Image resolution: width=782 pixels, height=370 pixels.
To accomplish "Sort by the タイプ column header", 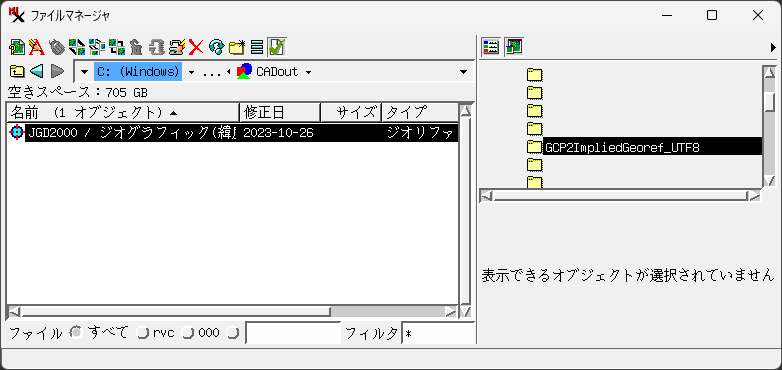I will pyautogui.click(x=420, y=113).
